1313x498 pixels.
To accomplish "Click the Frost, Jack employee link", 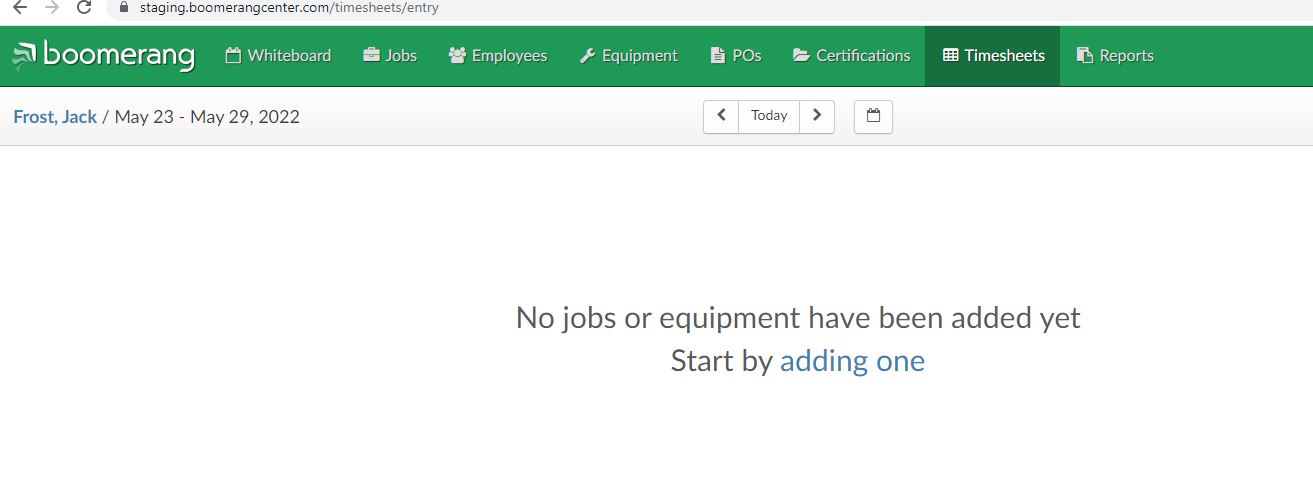I will click(55, 117).
